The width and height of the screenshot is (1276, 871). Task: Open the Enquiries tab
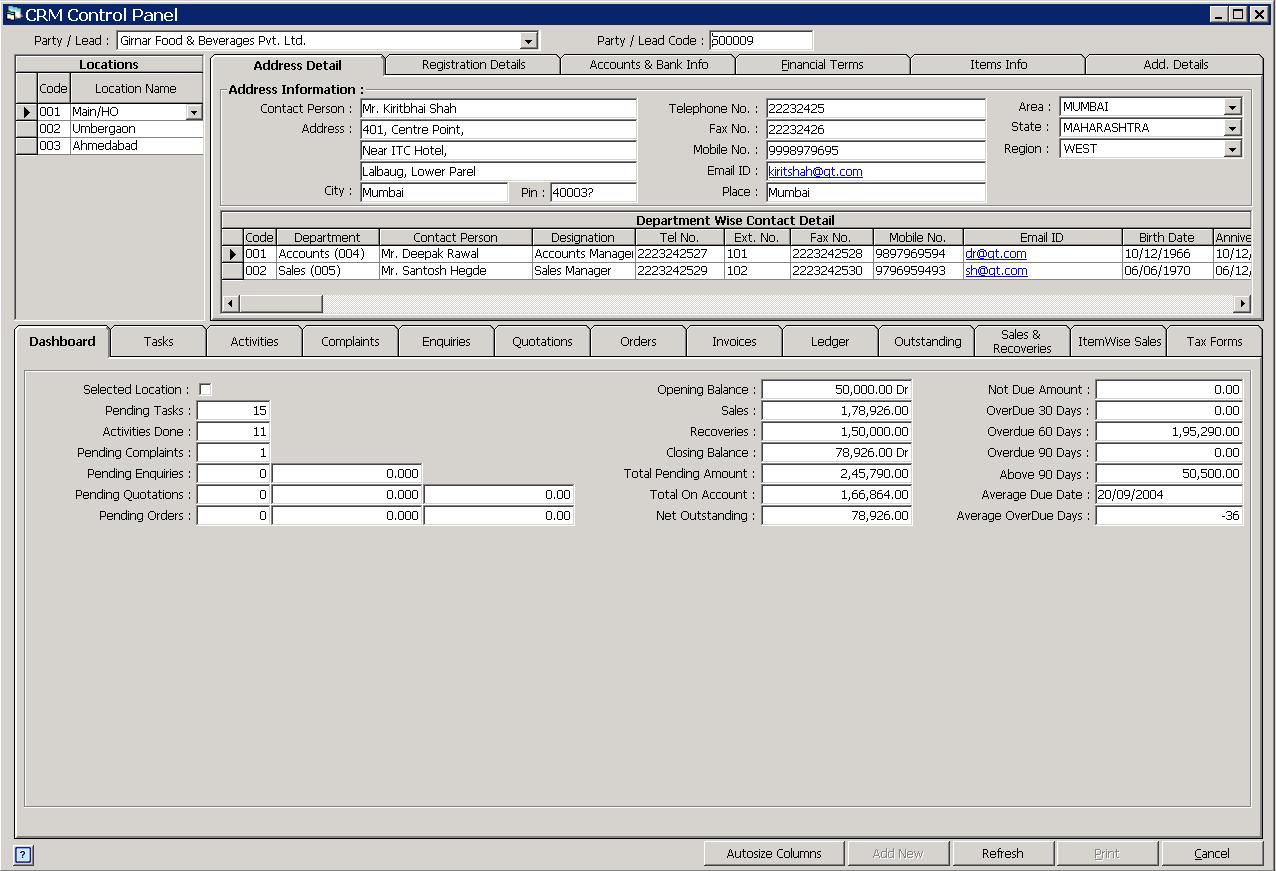pos(446,341)
